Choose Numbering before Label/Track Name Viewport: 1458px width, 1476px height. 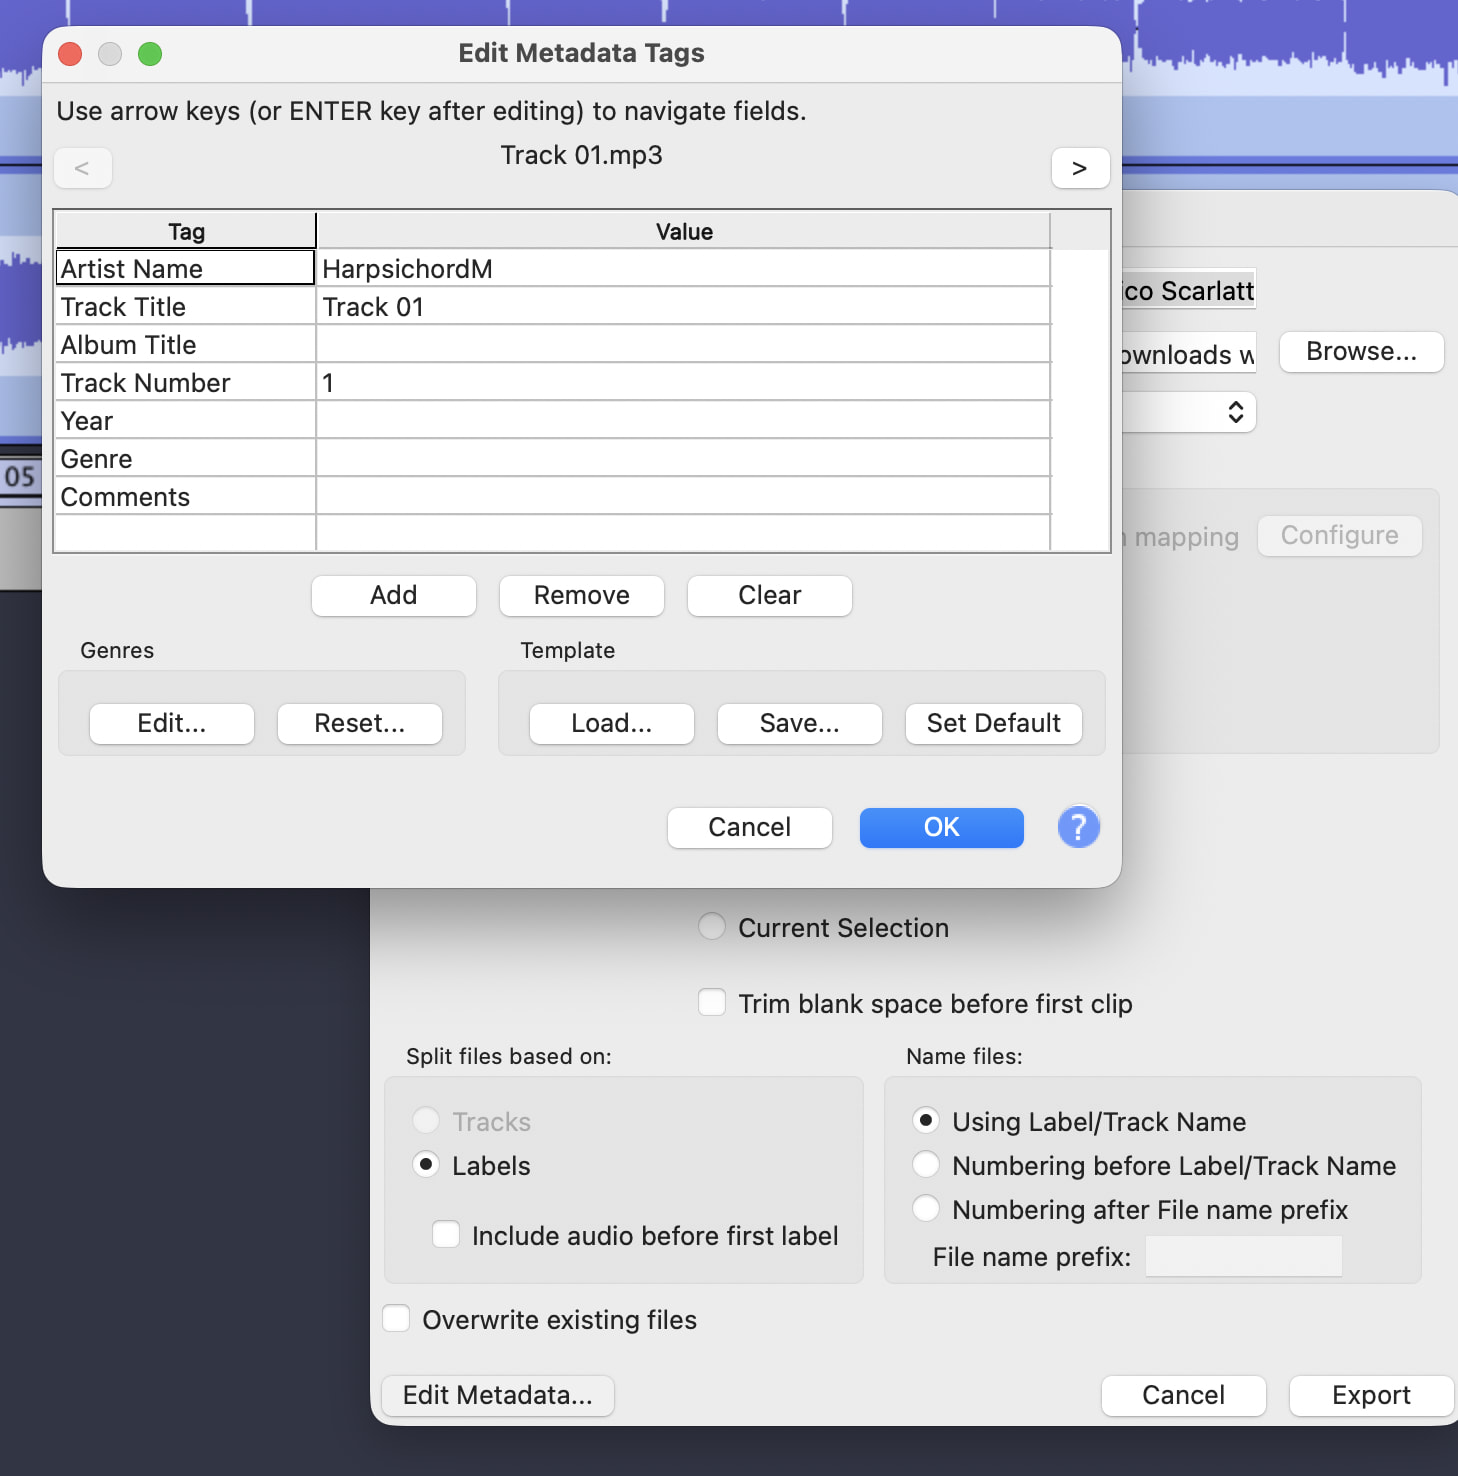pyautogui.click(x=926, y=1164)
